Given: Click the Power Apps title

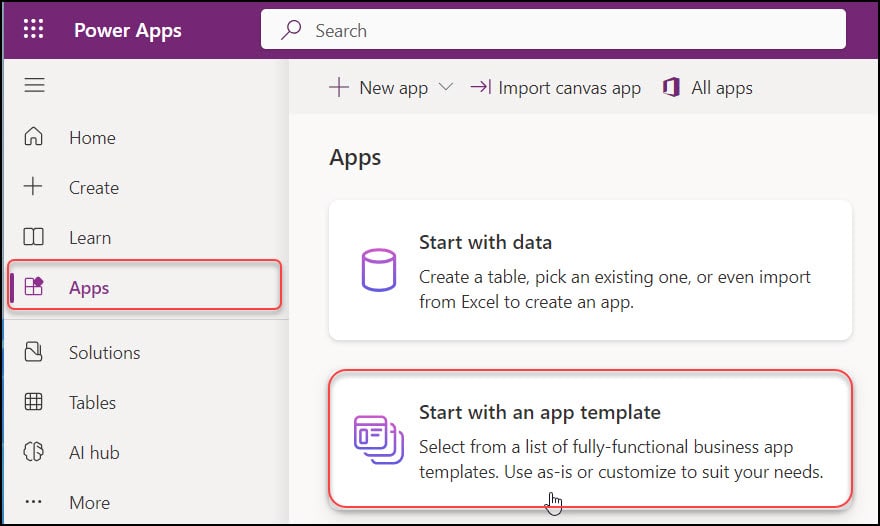Looking at the screenshot, I should pyautogui.click(x=128, y=30).
